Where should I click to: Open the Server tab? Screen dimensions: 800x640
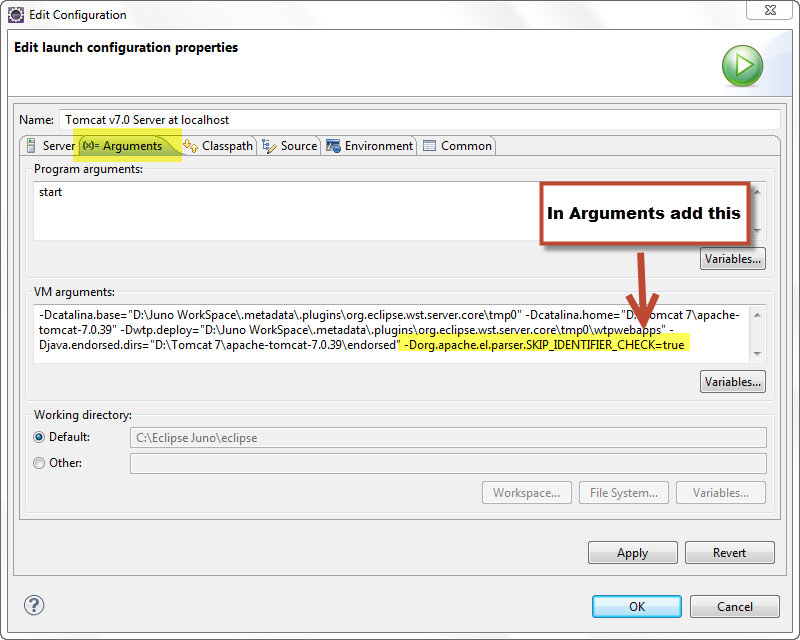click(51, 146)
